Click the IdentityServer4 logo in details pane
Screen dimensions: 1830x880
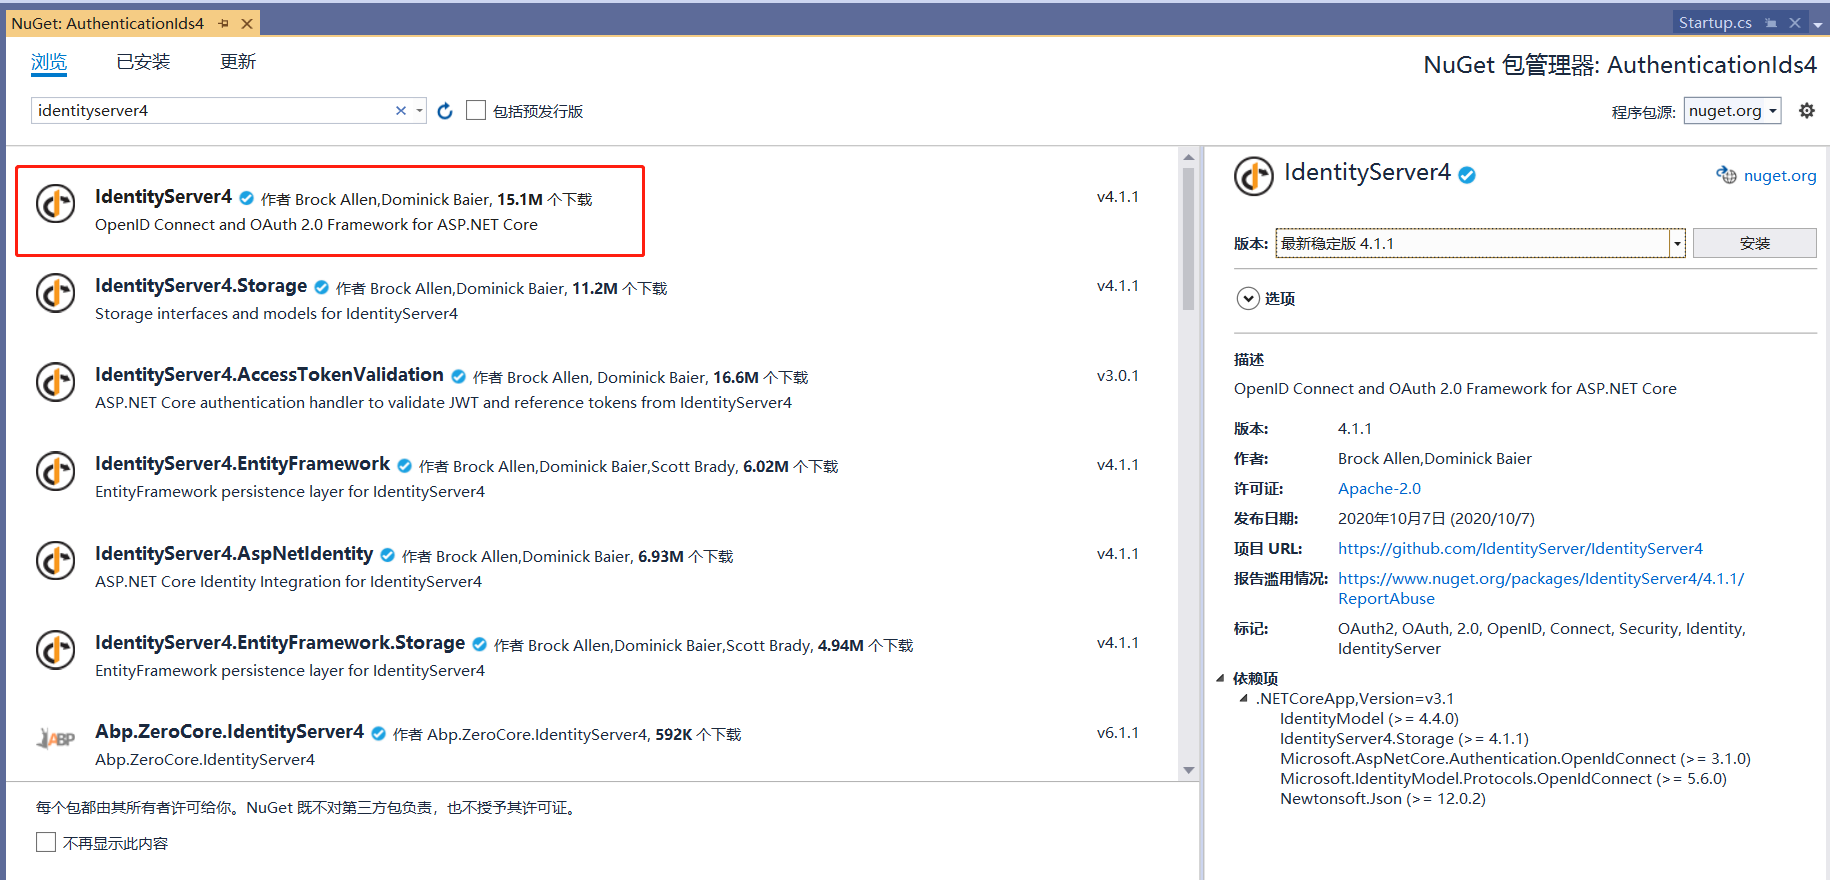point(1254,177)
